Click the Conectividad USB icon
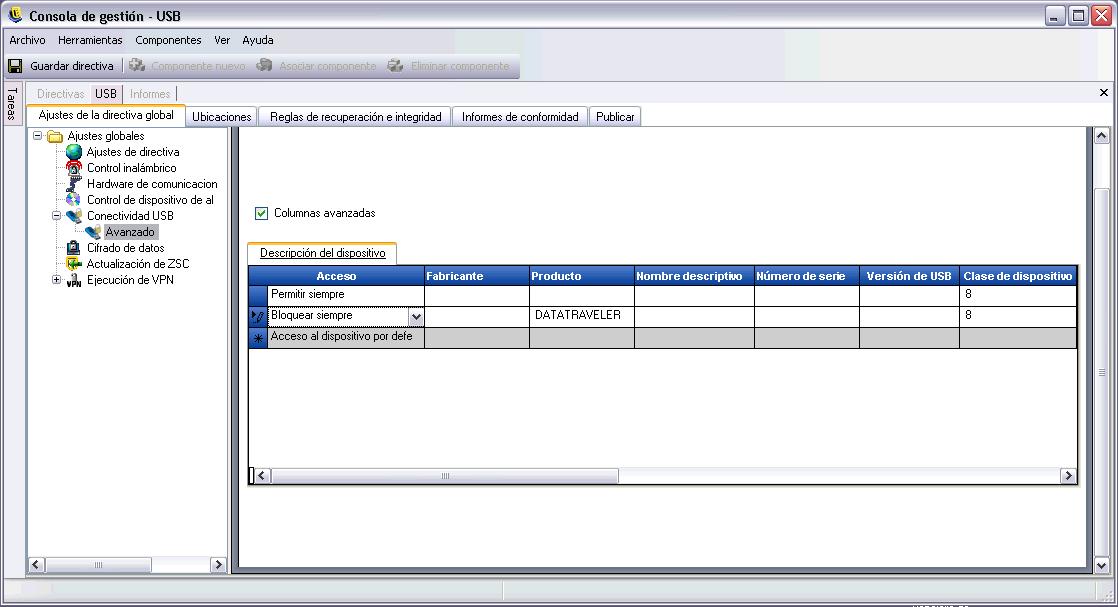This screenshot has width=1118, height=607. pos(73,216)
